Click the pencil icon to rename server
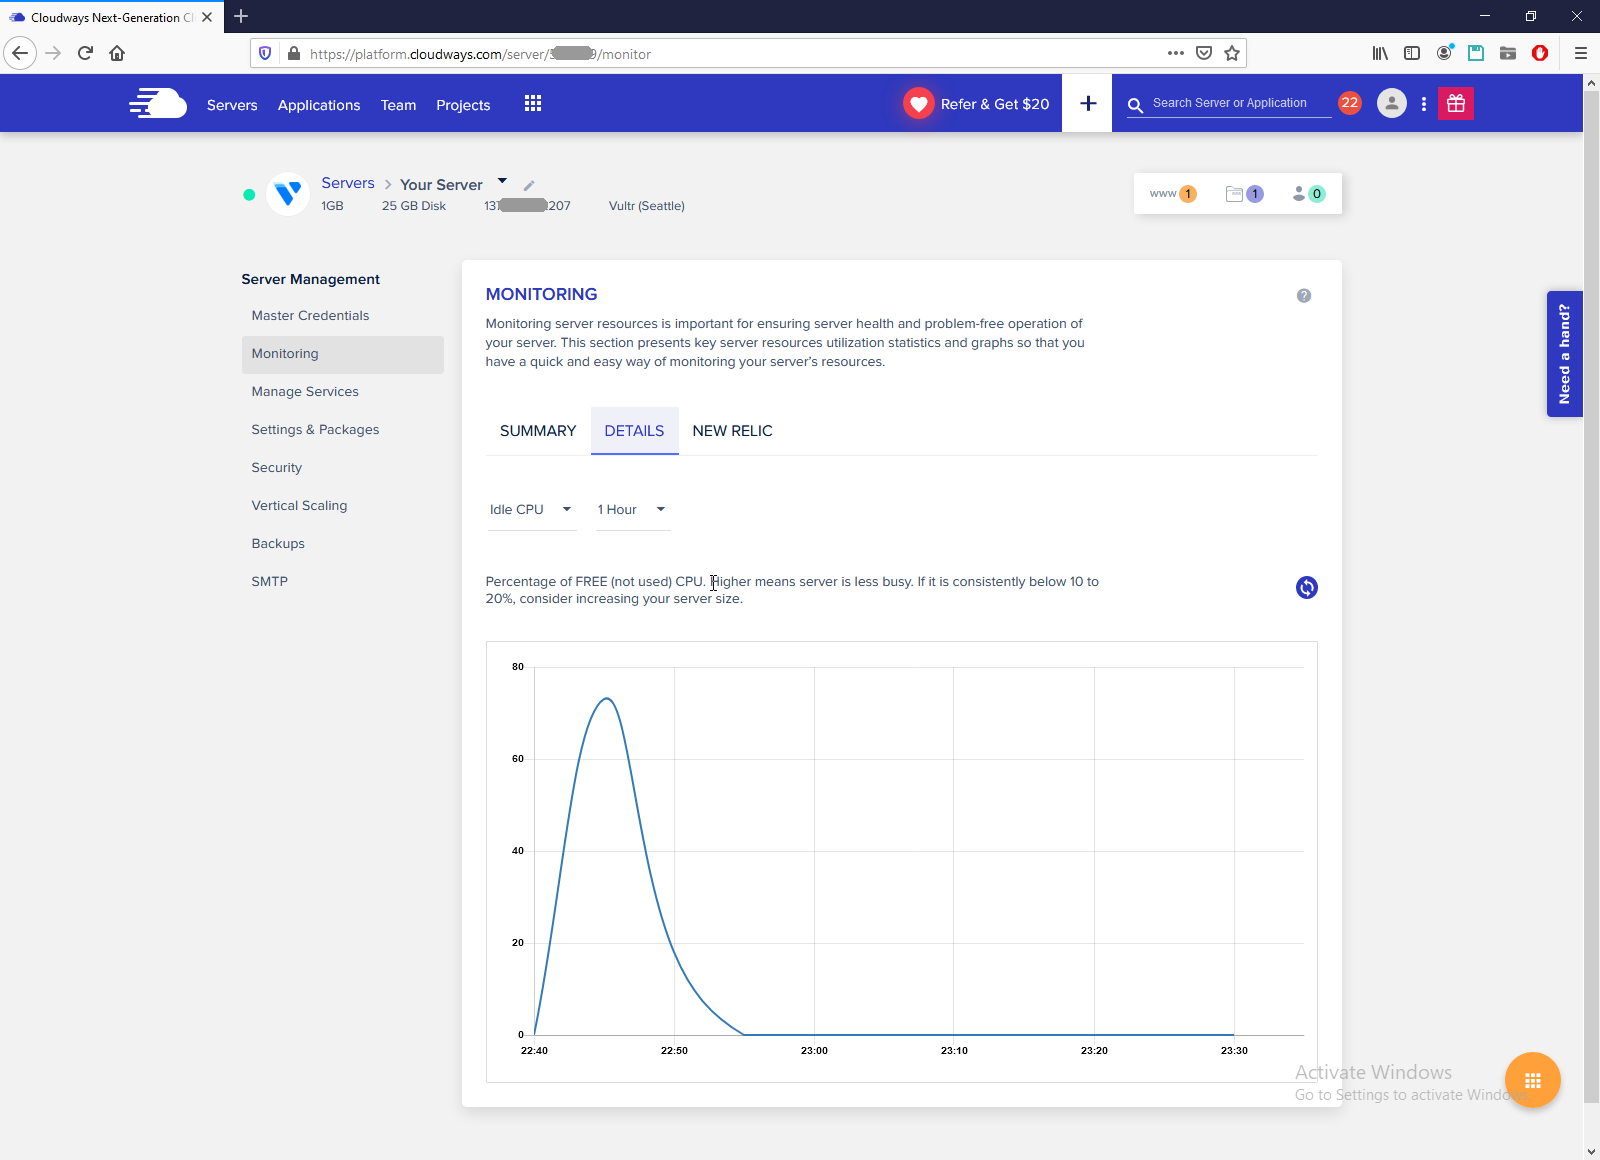 tap(529, 186)
